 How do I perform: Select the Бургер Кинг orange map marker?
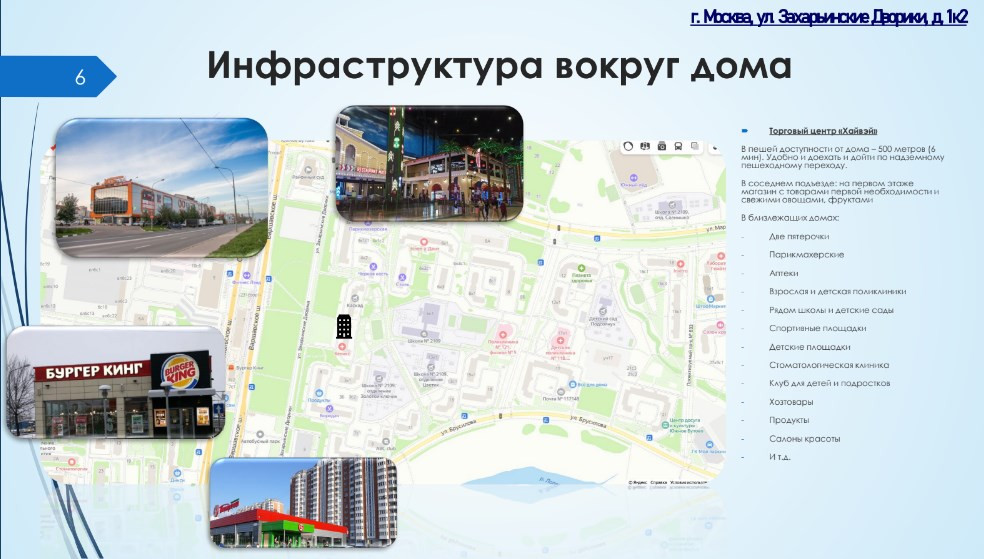pos(230,368)
